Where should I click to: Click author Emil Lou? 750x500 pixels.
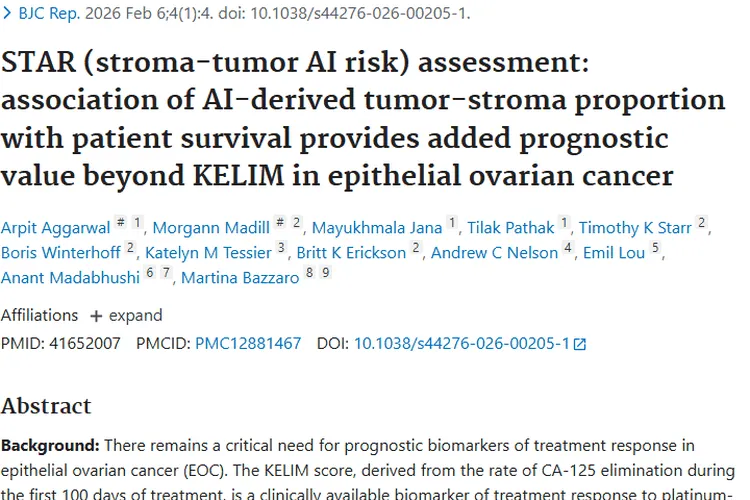click(x=614, y=252)
